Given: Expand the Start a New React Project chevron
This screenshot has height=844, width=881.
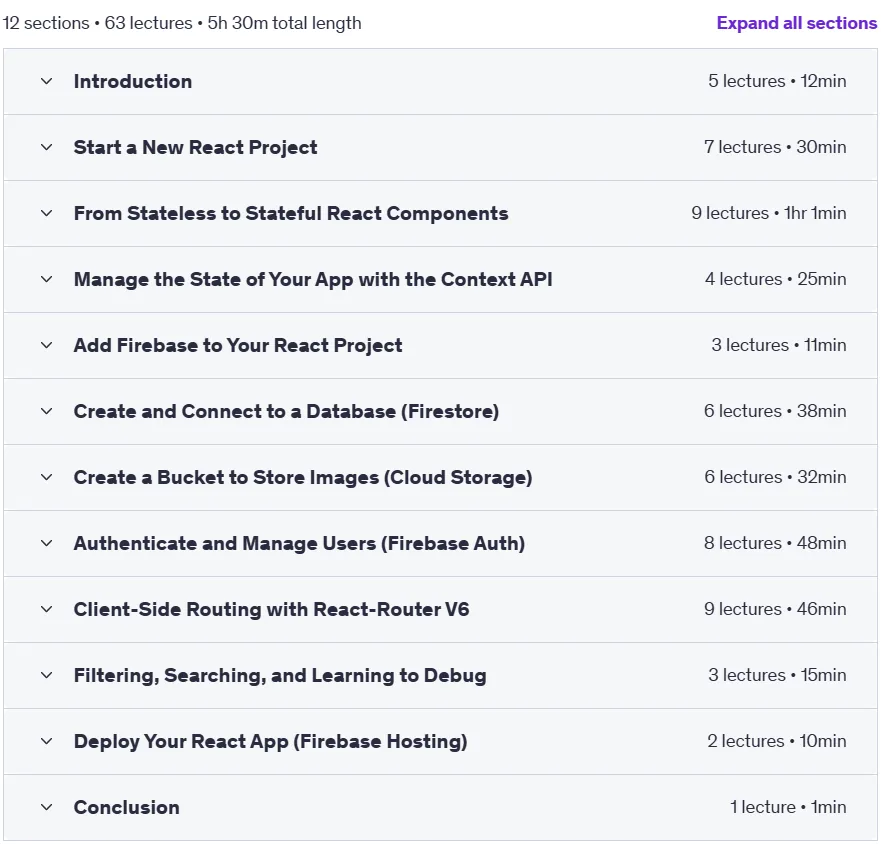Looking at the screenshot, I should coord(47,147).
